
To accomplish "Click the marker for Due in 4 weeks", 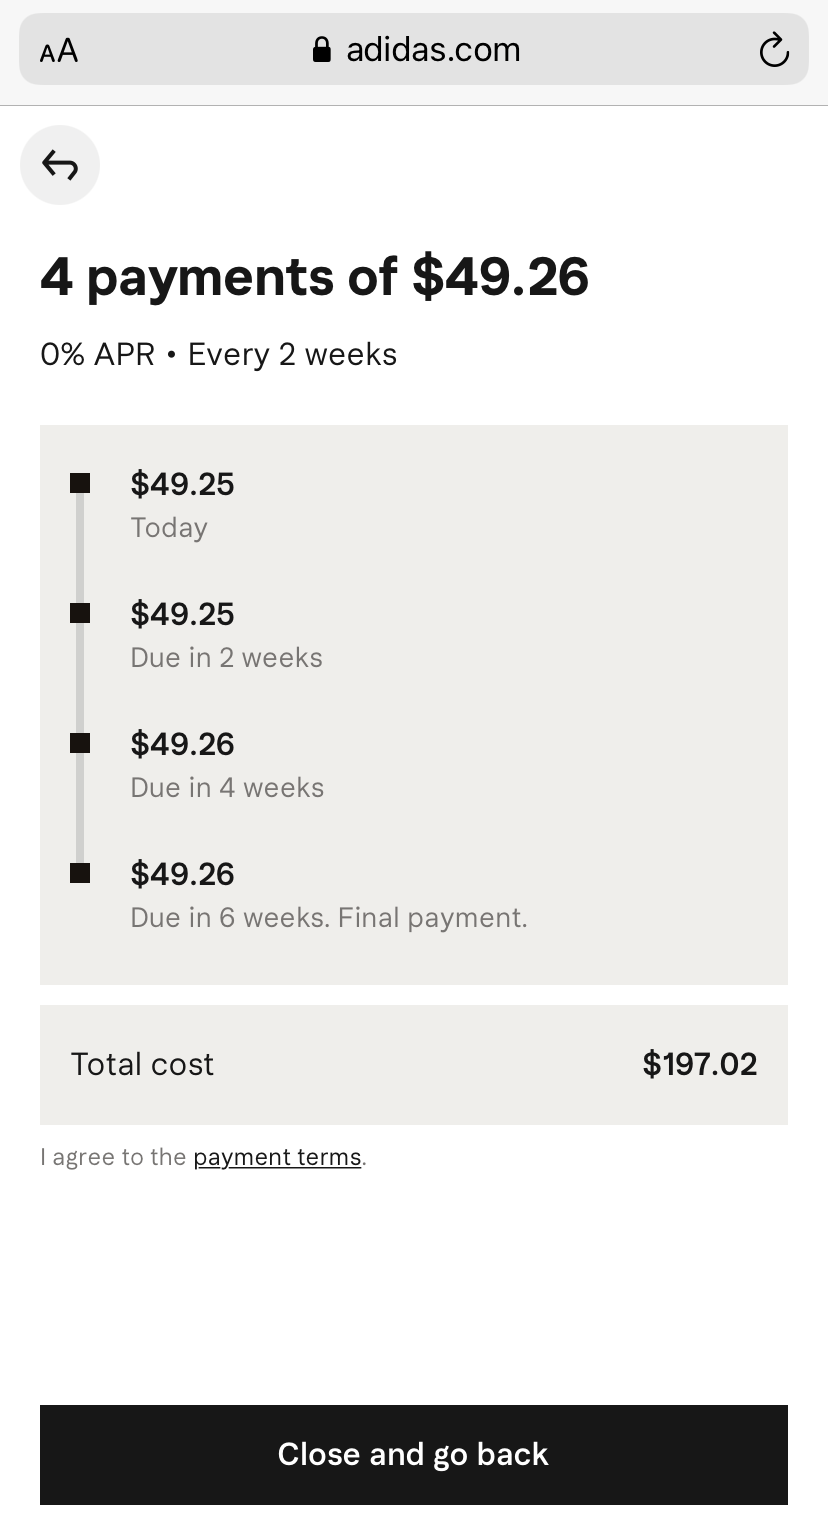I will point(80,743).
